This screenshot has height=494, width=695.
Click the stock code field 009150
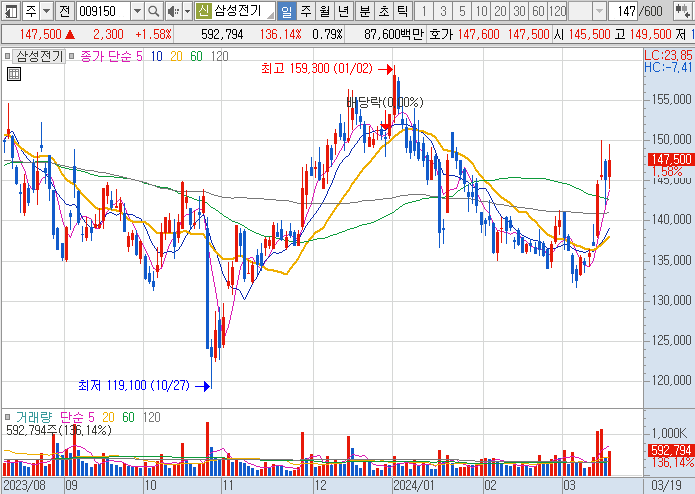pyautogui.click(x=104, y=11)
